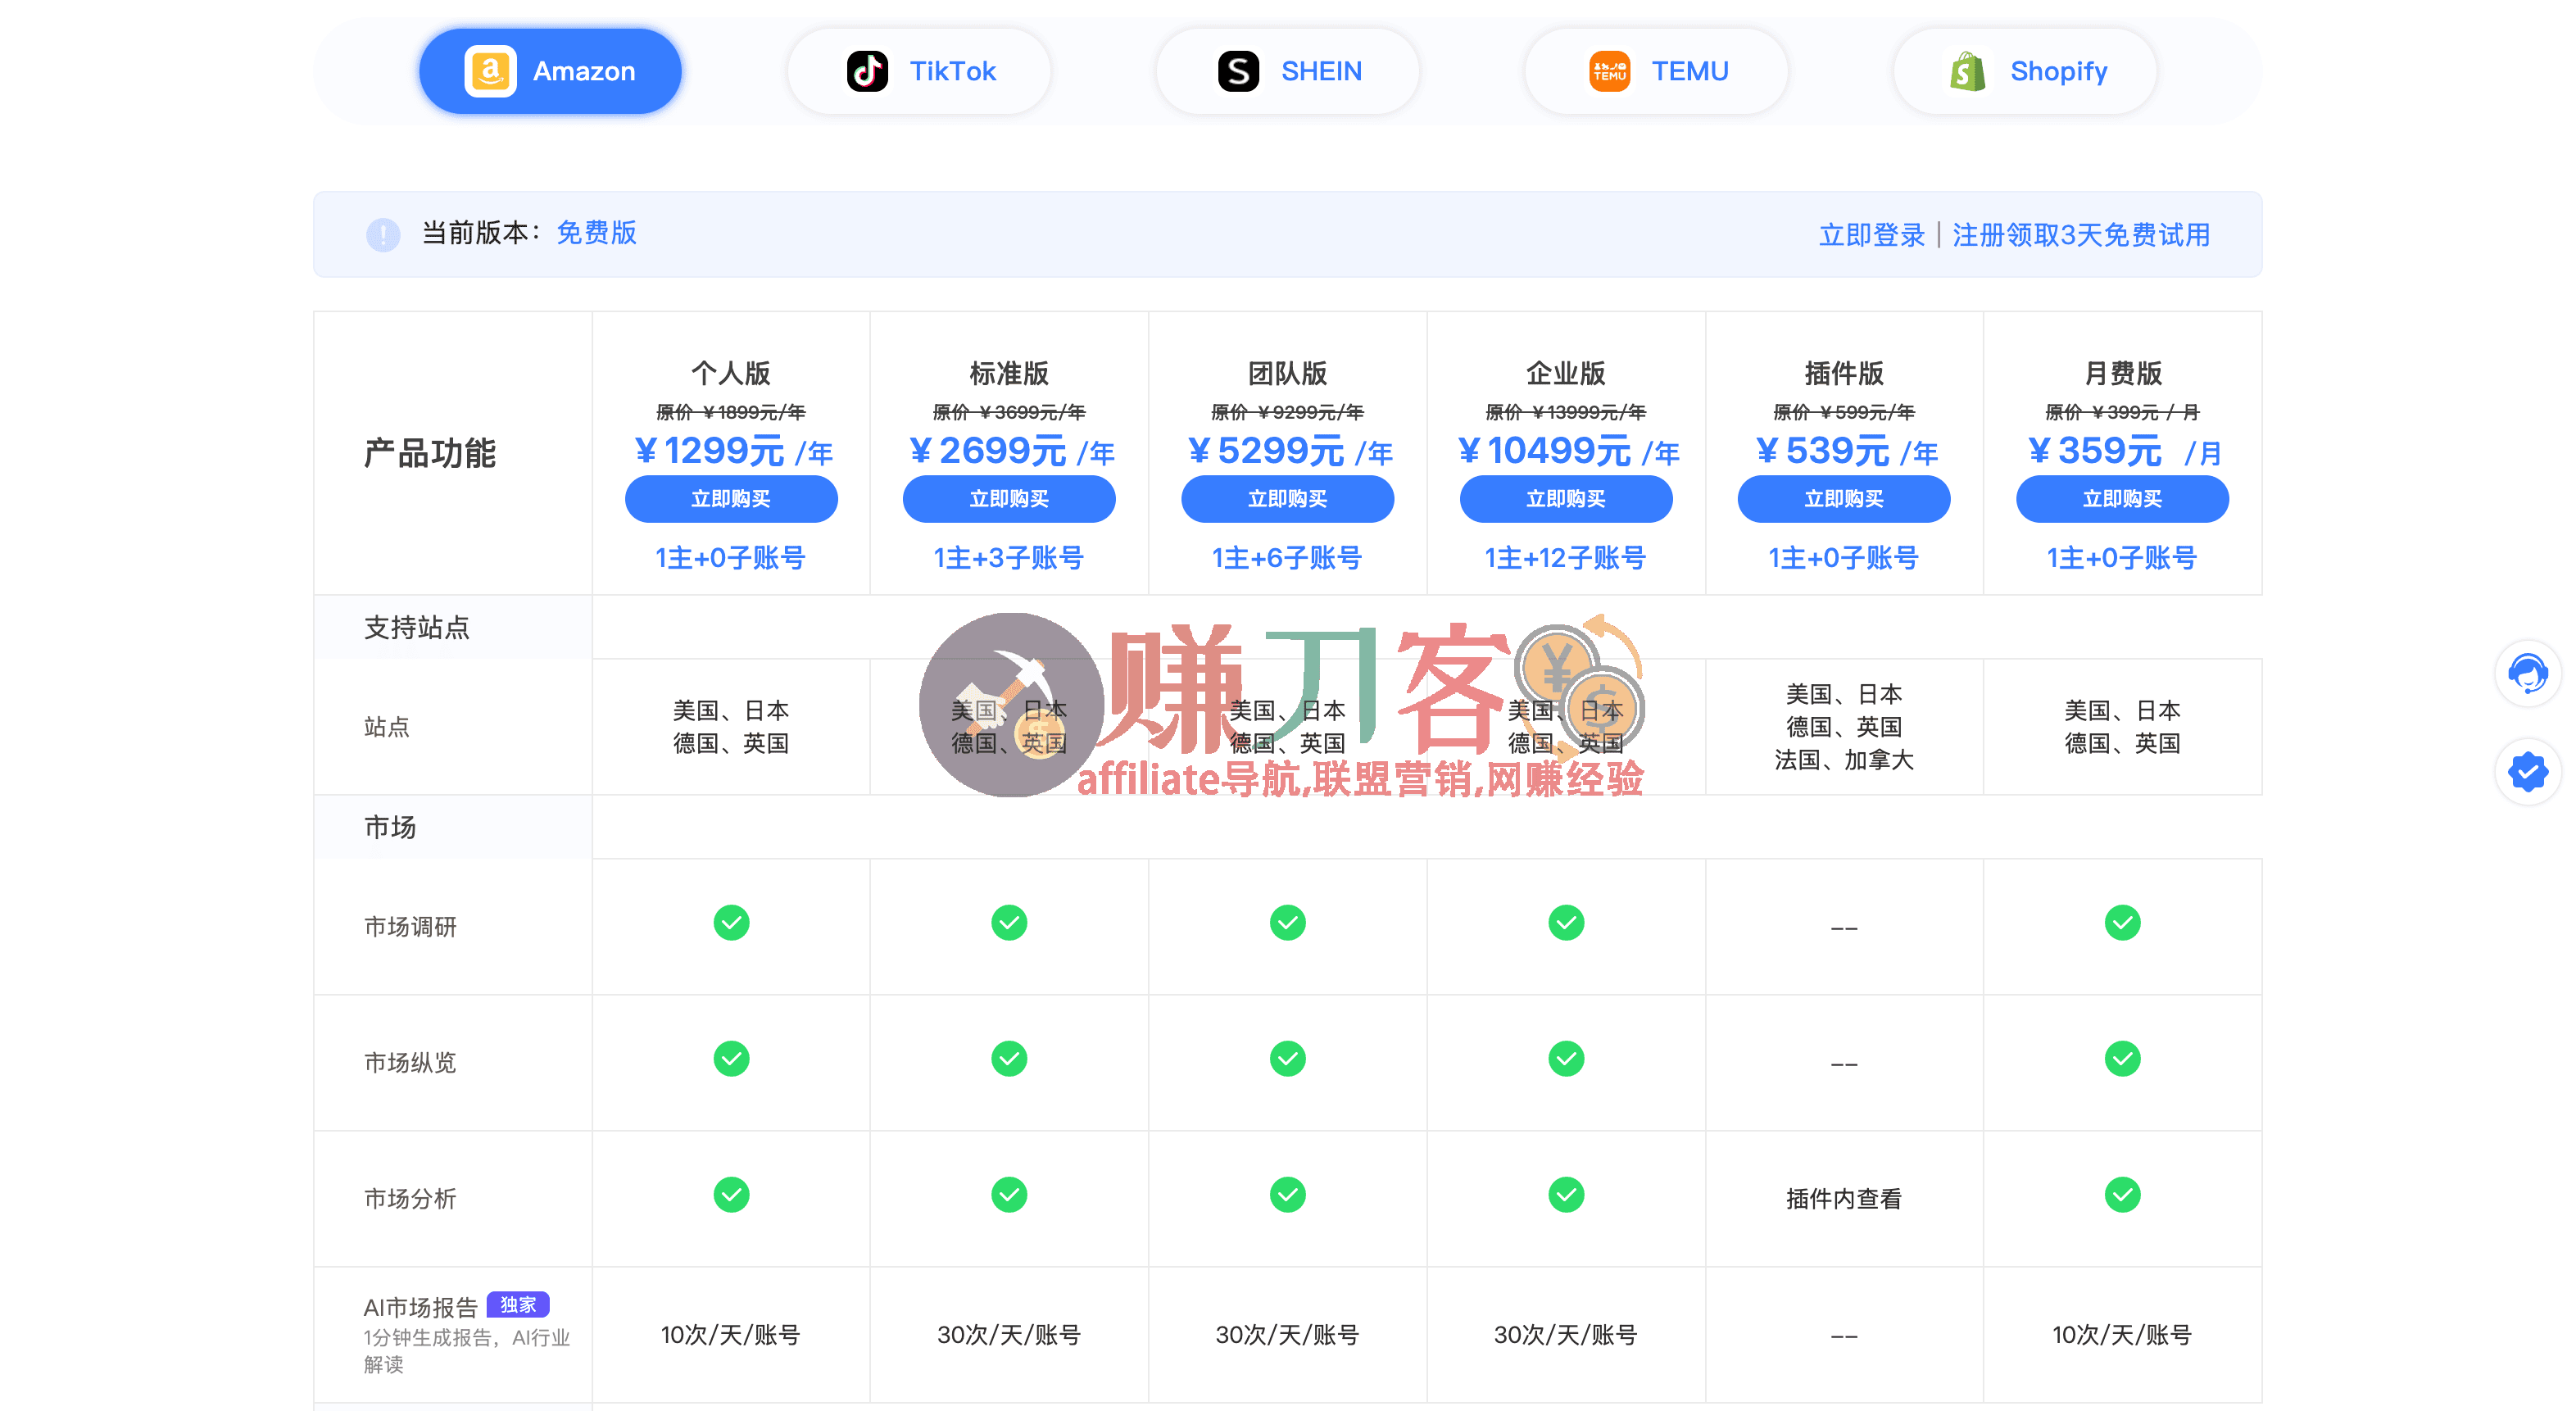Click 市场调研 checkmark under 标准版
The height and width of the screenshot is (1411, 2576).
(x=1009, y=923)
